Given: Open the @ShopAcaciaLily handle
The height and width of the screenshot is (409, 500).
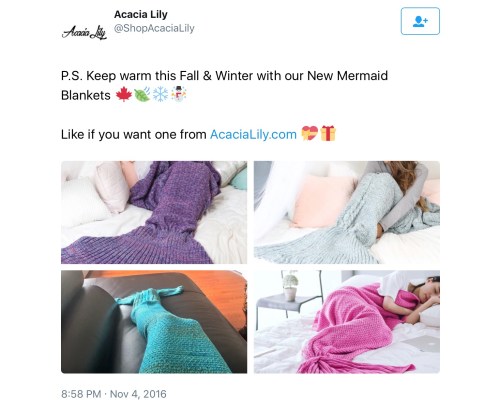Looking at the screenshot, I should tap(154, 28).
